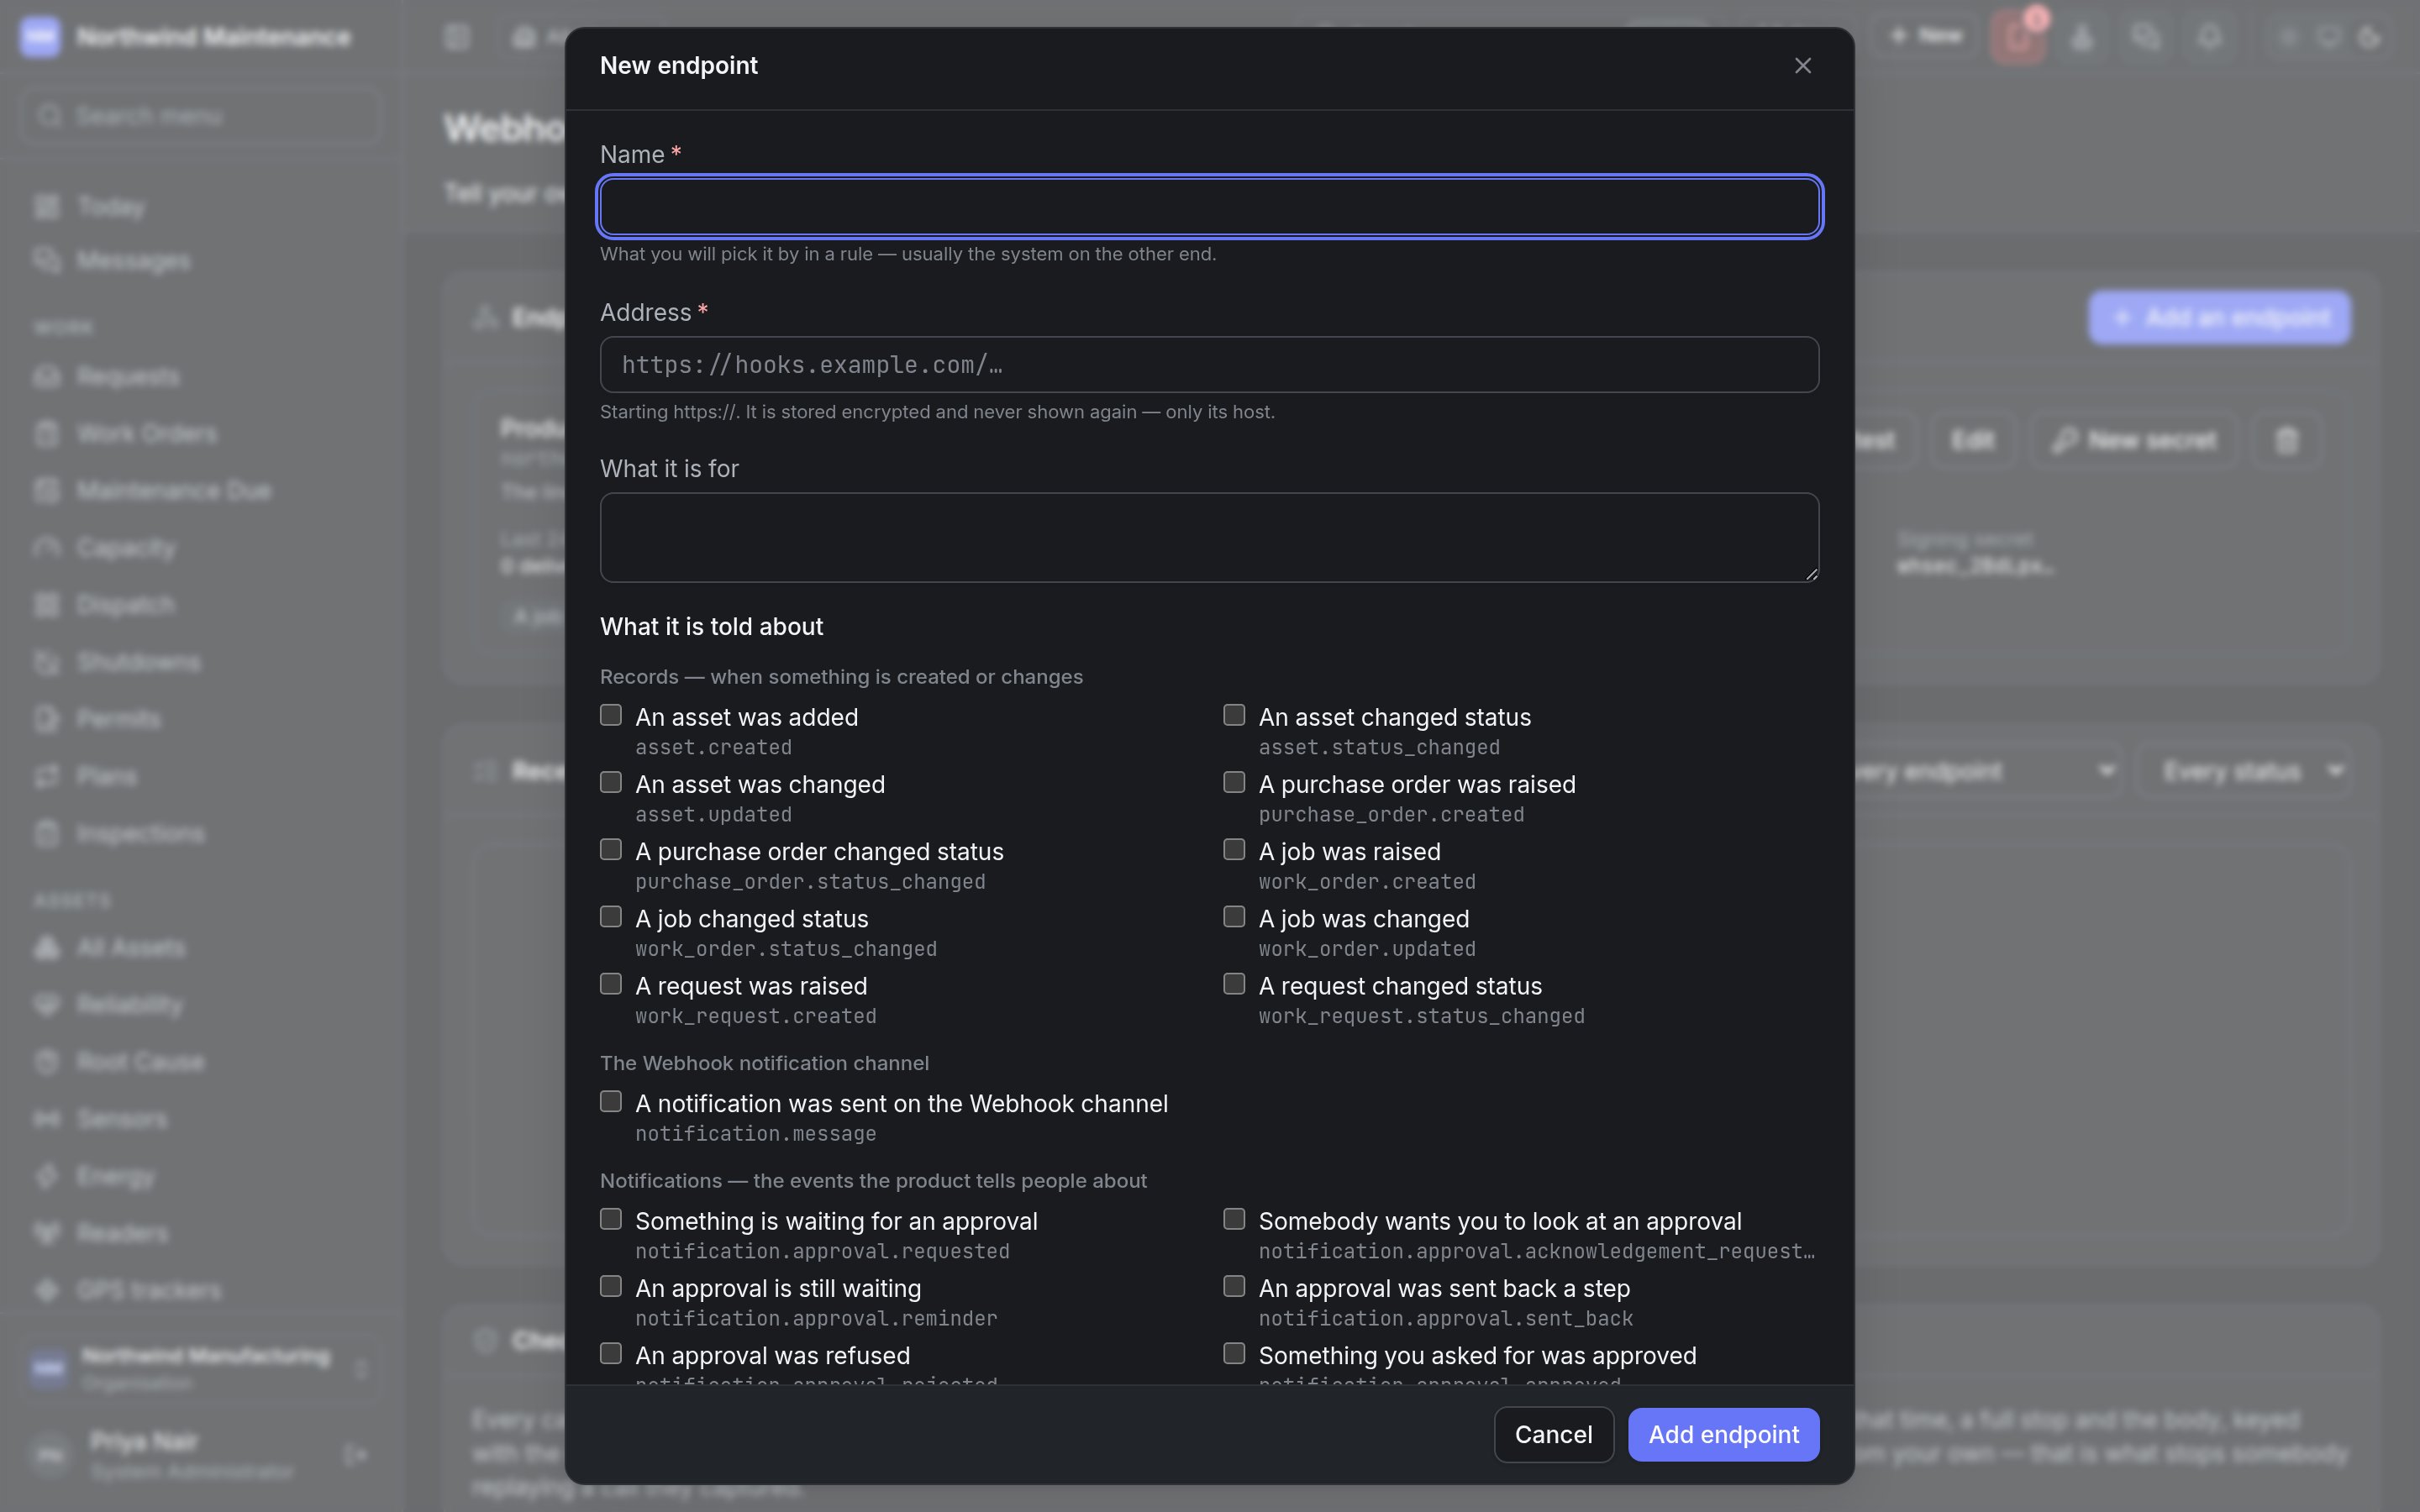Cancel the new endpoint dialog
The width and height of the screenshot is (2420, 1512).
(x=1553, y=1434)
